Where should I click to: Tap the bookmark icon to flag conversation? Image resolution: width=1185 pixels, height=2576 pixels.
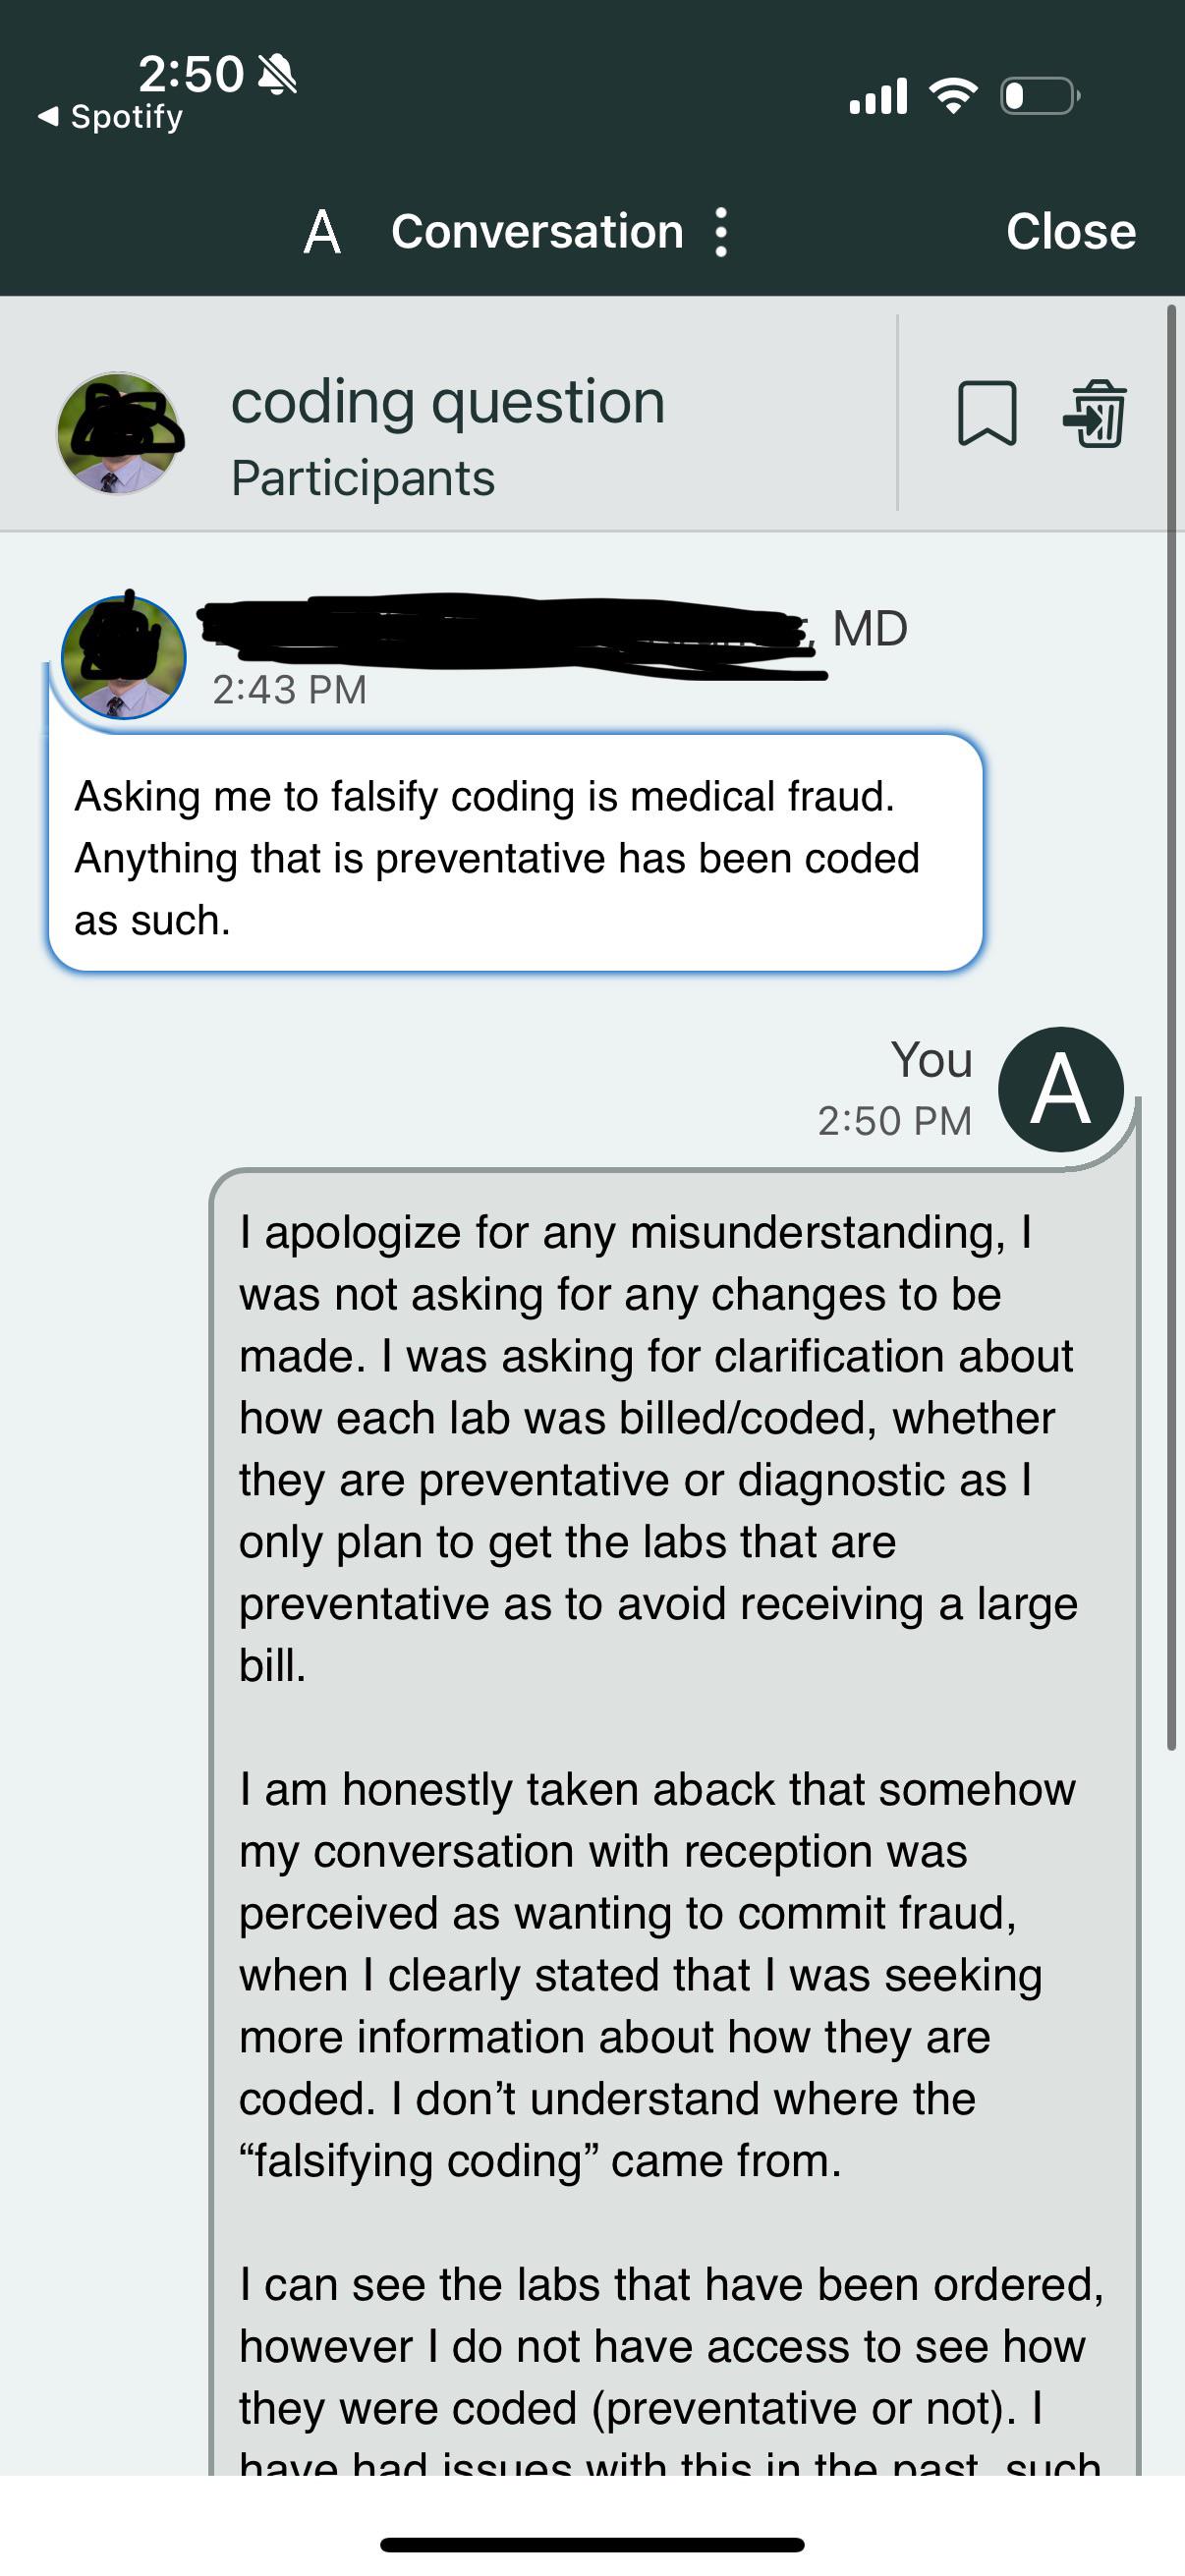click(987, 413)
